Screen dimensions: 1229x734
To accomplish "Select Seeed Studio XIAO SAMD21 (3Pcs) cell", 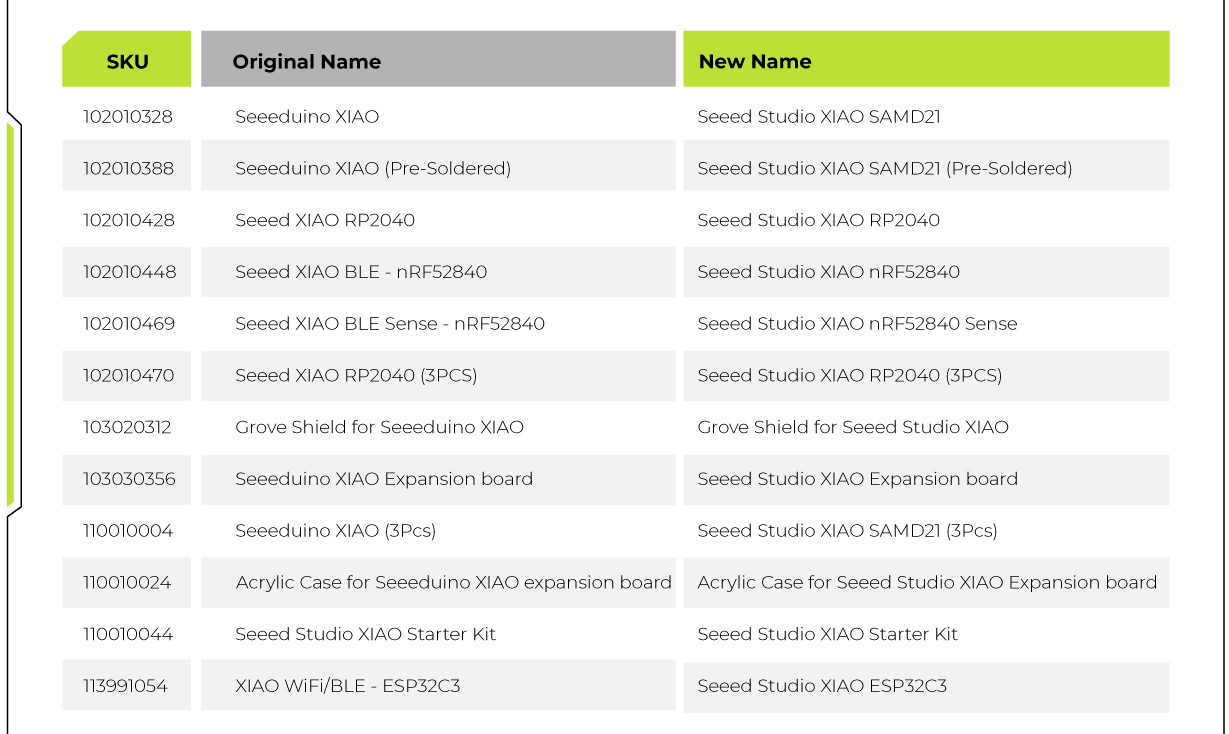I will (847, 531).
